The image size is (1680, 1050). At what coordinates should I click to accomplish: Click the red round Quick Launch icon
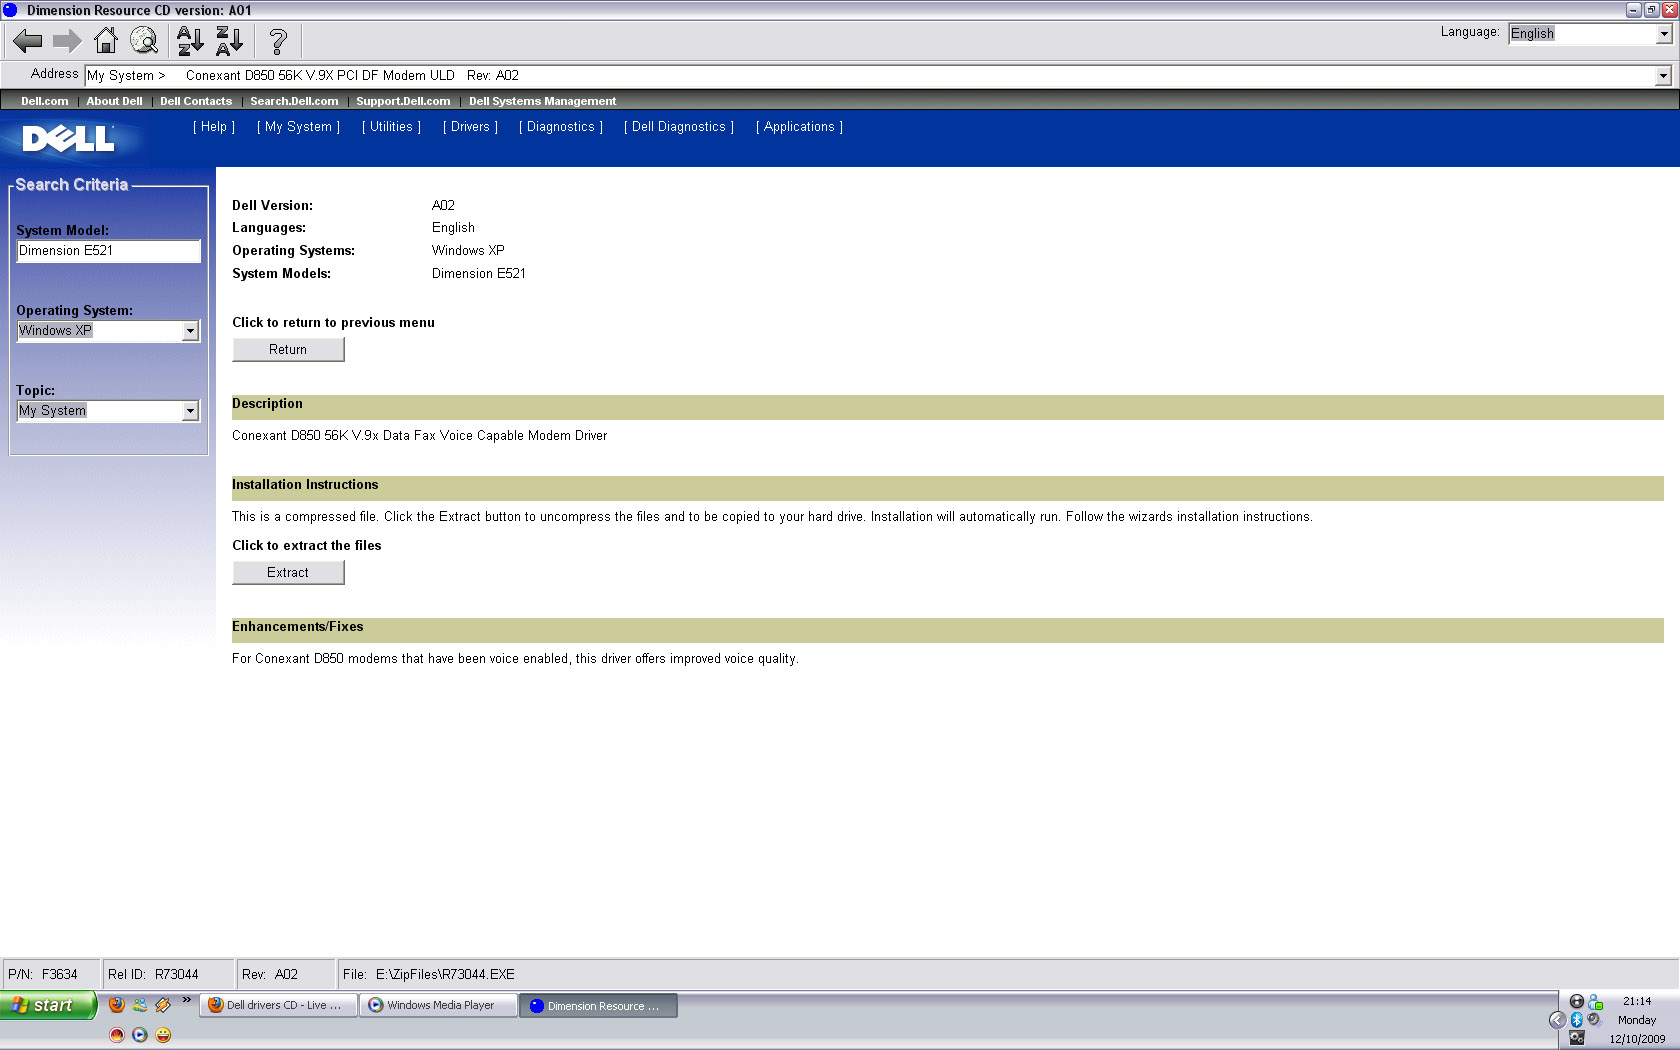click(117, 1035)
